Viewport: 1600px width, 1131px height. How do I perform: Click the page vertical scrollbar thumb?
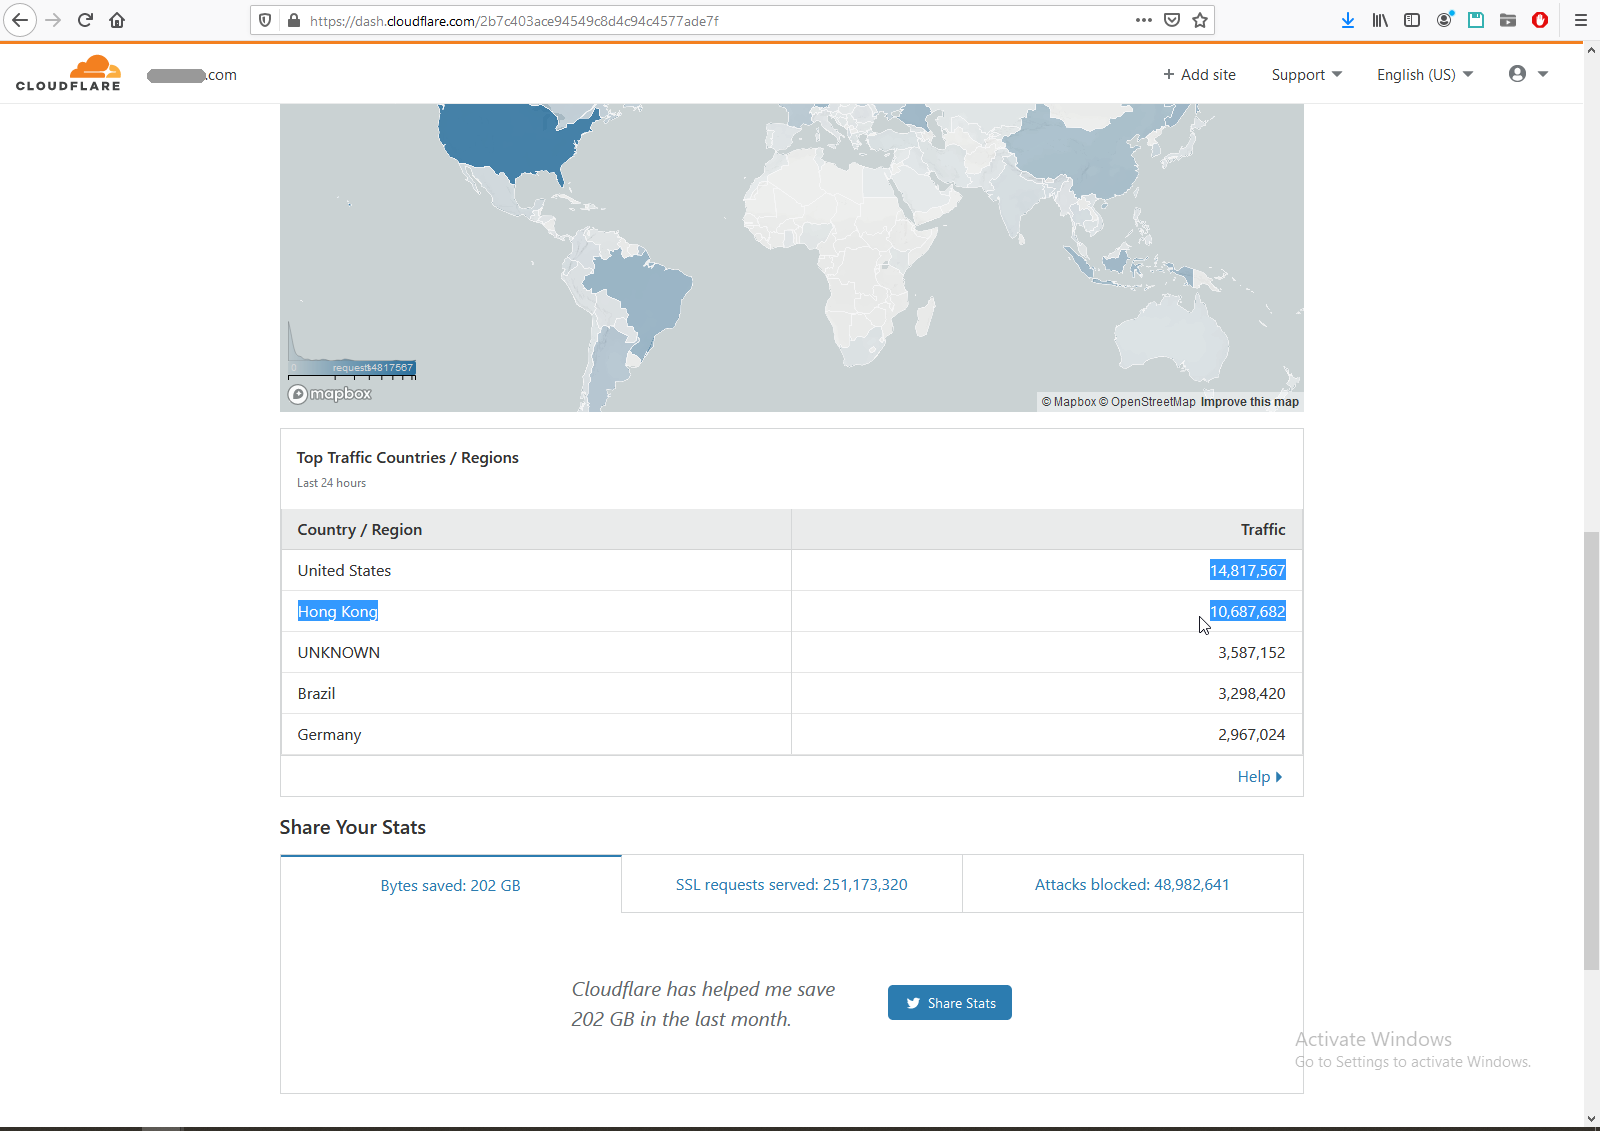click(1591, 750)
